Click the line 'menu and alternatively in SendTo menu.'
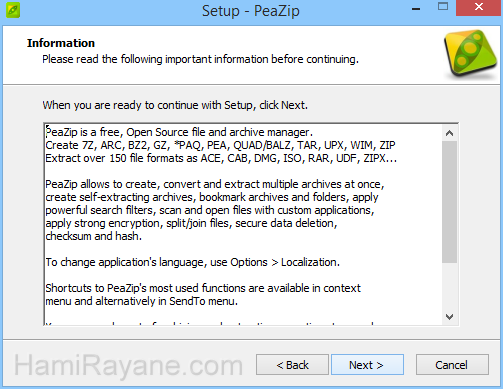 point(141,301)
